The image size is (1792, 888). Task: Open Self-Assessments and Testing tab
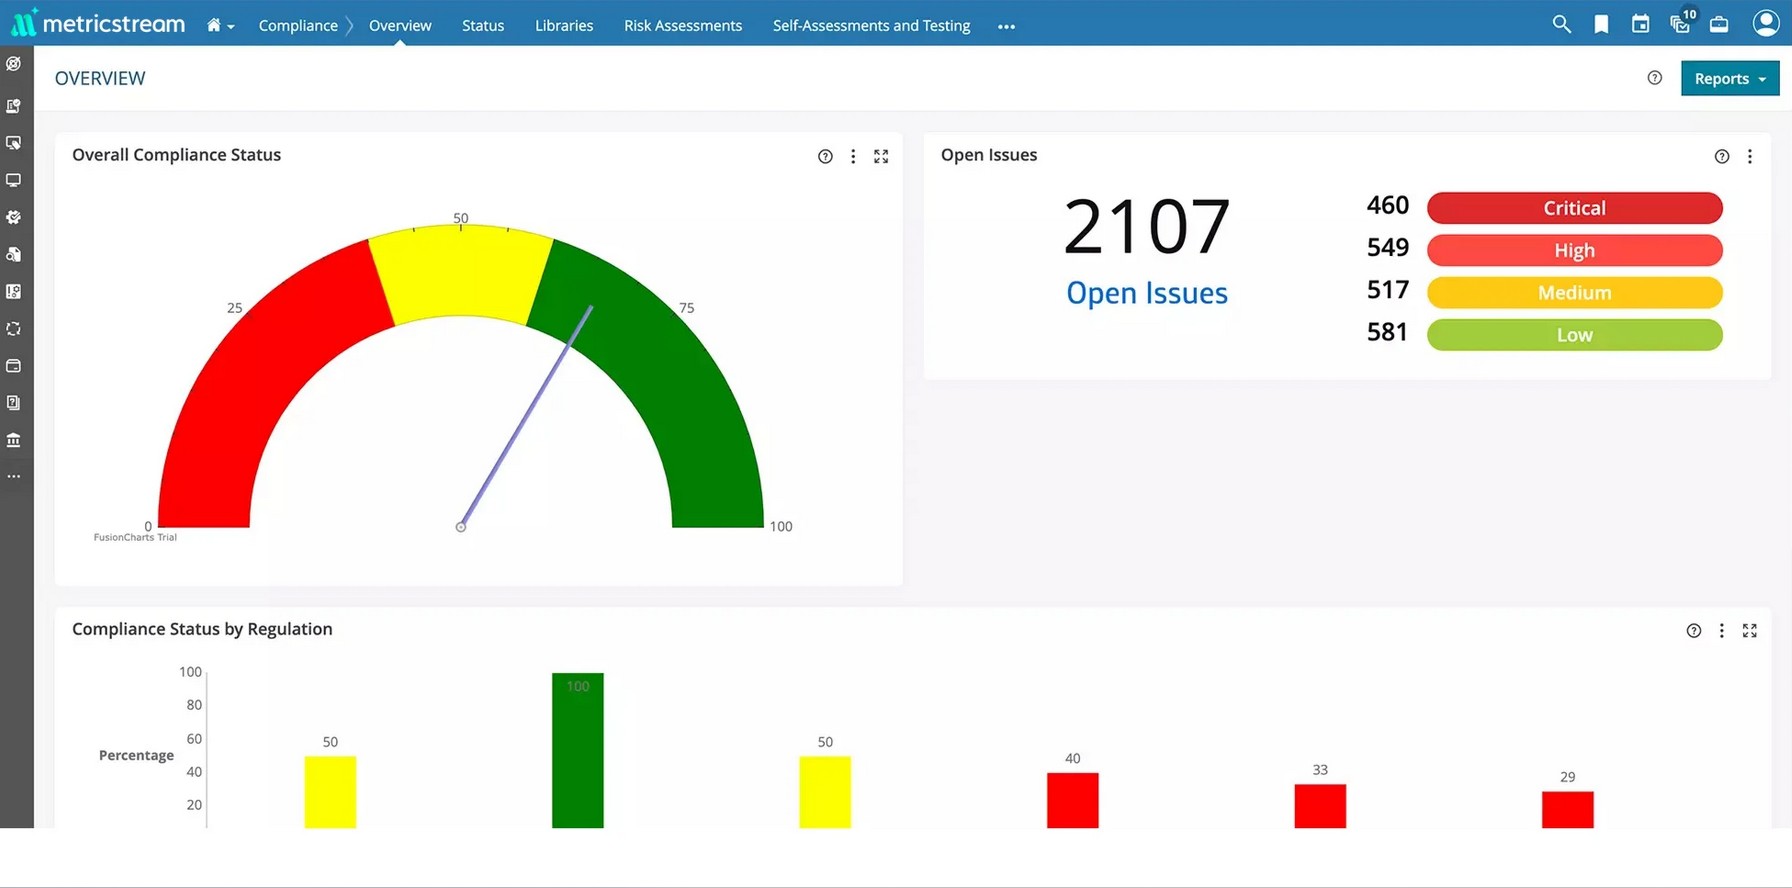click(871, 26)
